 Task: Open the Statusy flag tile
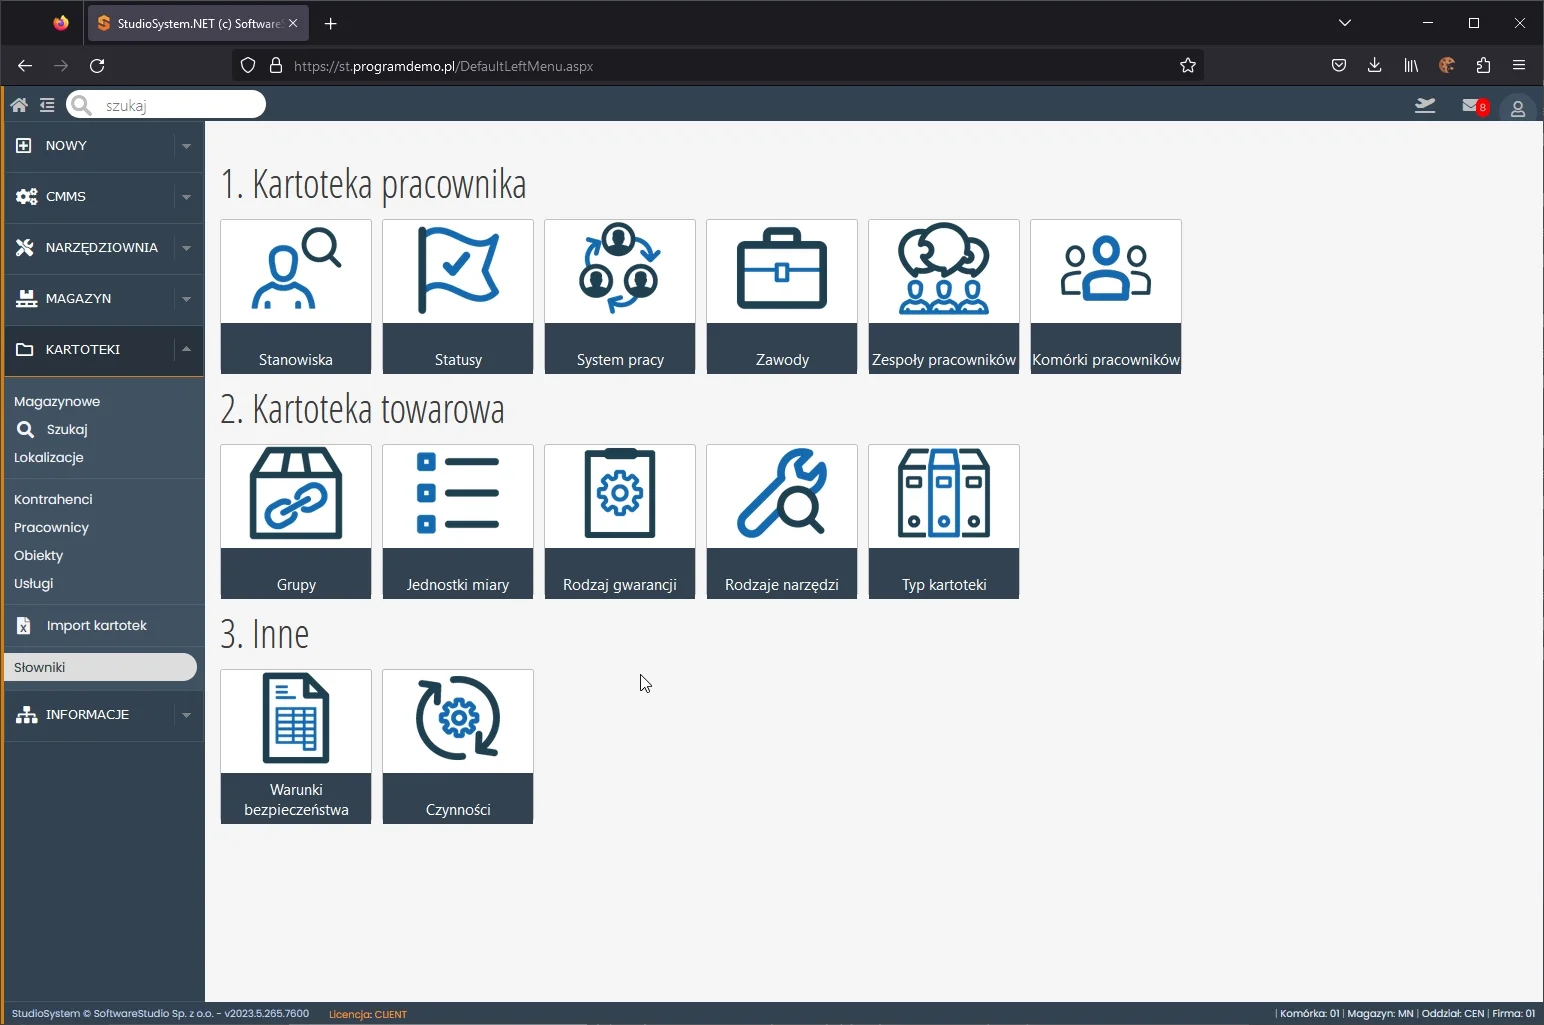[x=458, y=296]
